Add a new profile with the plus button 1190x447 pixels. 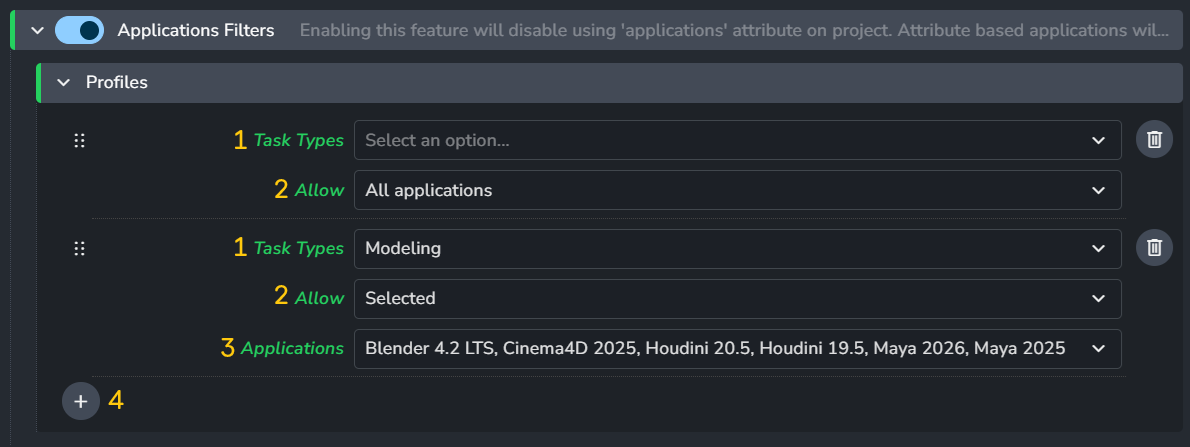[x=81, y=401]
